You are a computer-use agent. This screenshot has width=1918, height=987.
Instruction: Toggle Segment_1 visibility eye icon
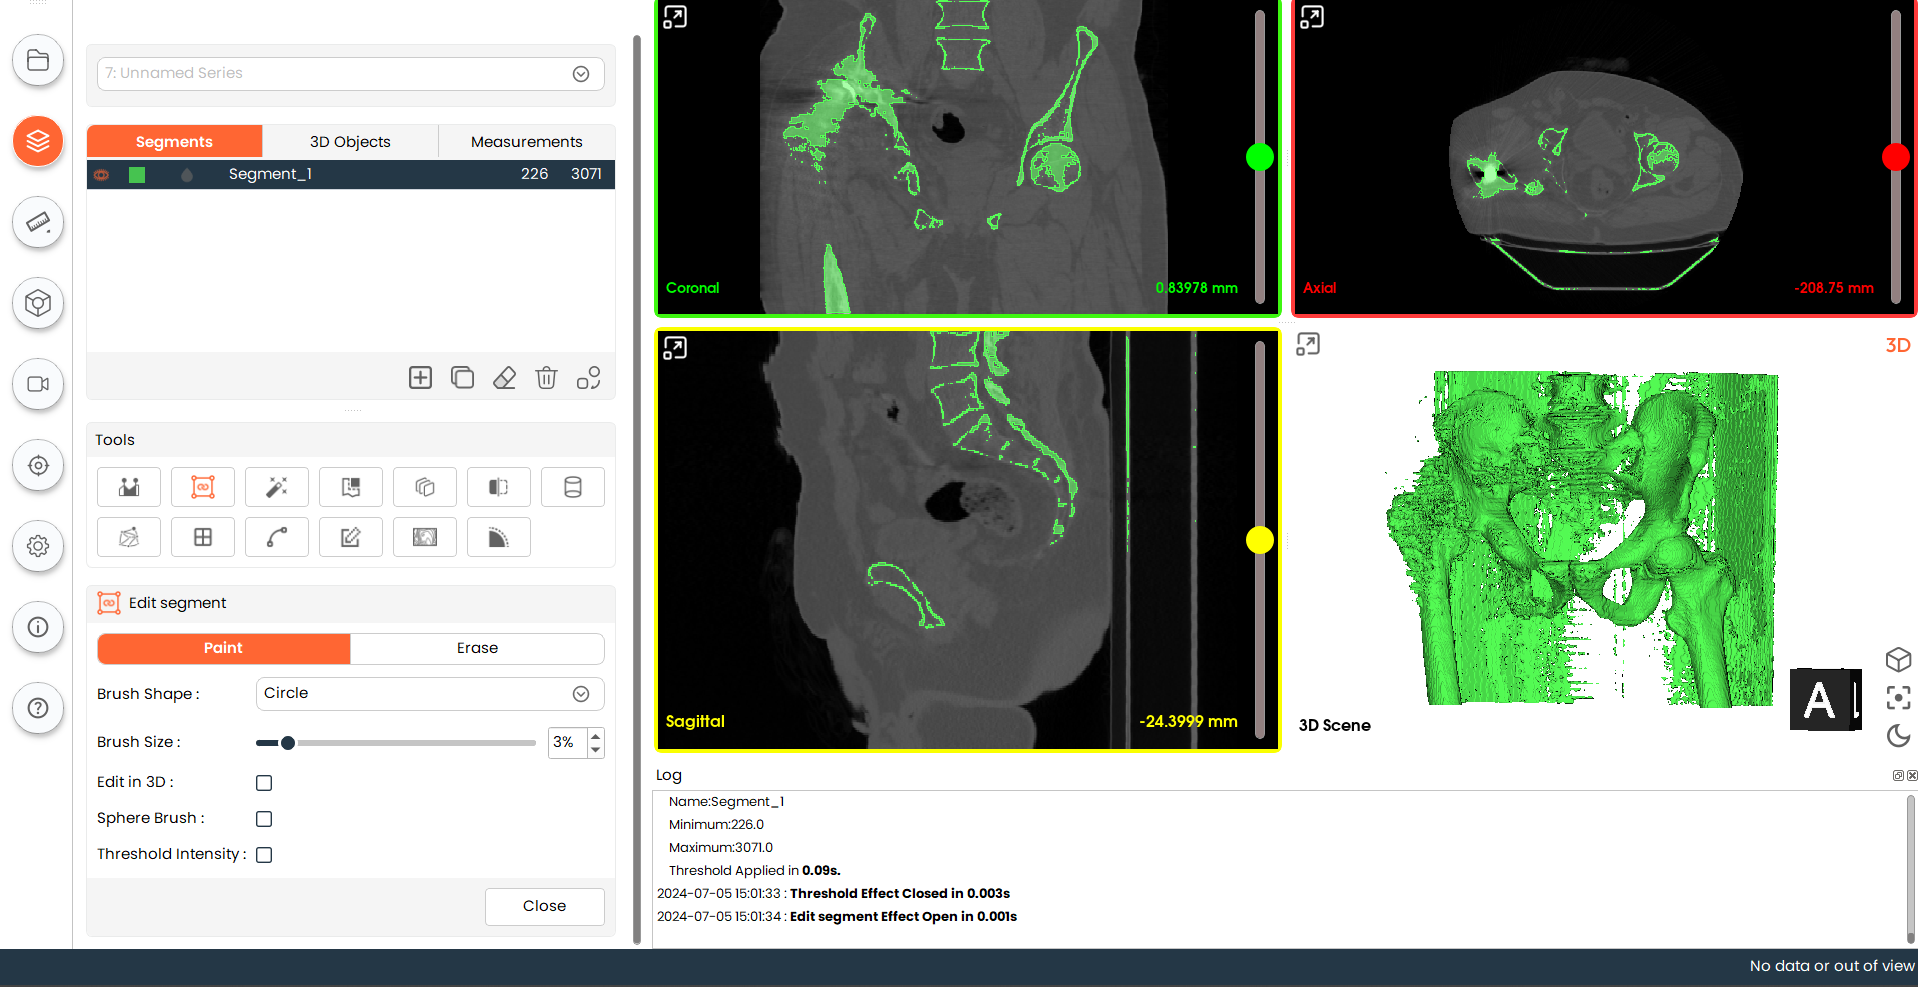(x=101, y=175)
